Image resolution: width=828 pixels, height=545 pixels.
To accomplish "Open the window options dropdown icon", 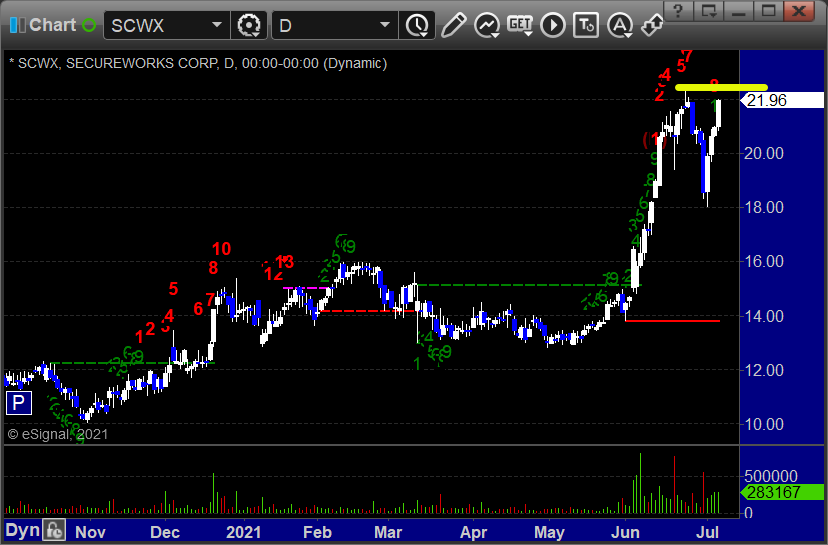I will (x=708, y=11).
